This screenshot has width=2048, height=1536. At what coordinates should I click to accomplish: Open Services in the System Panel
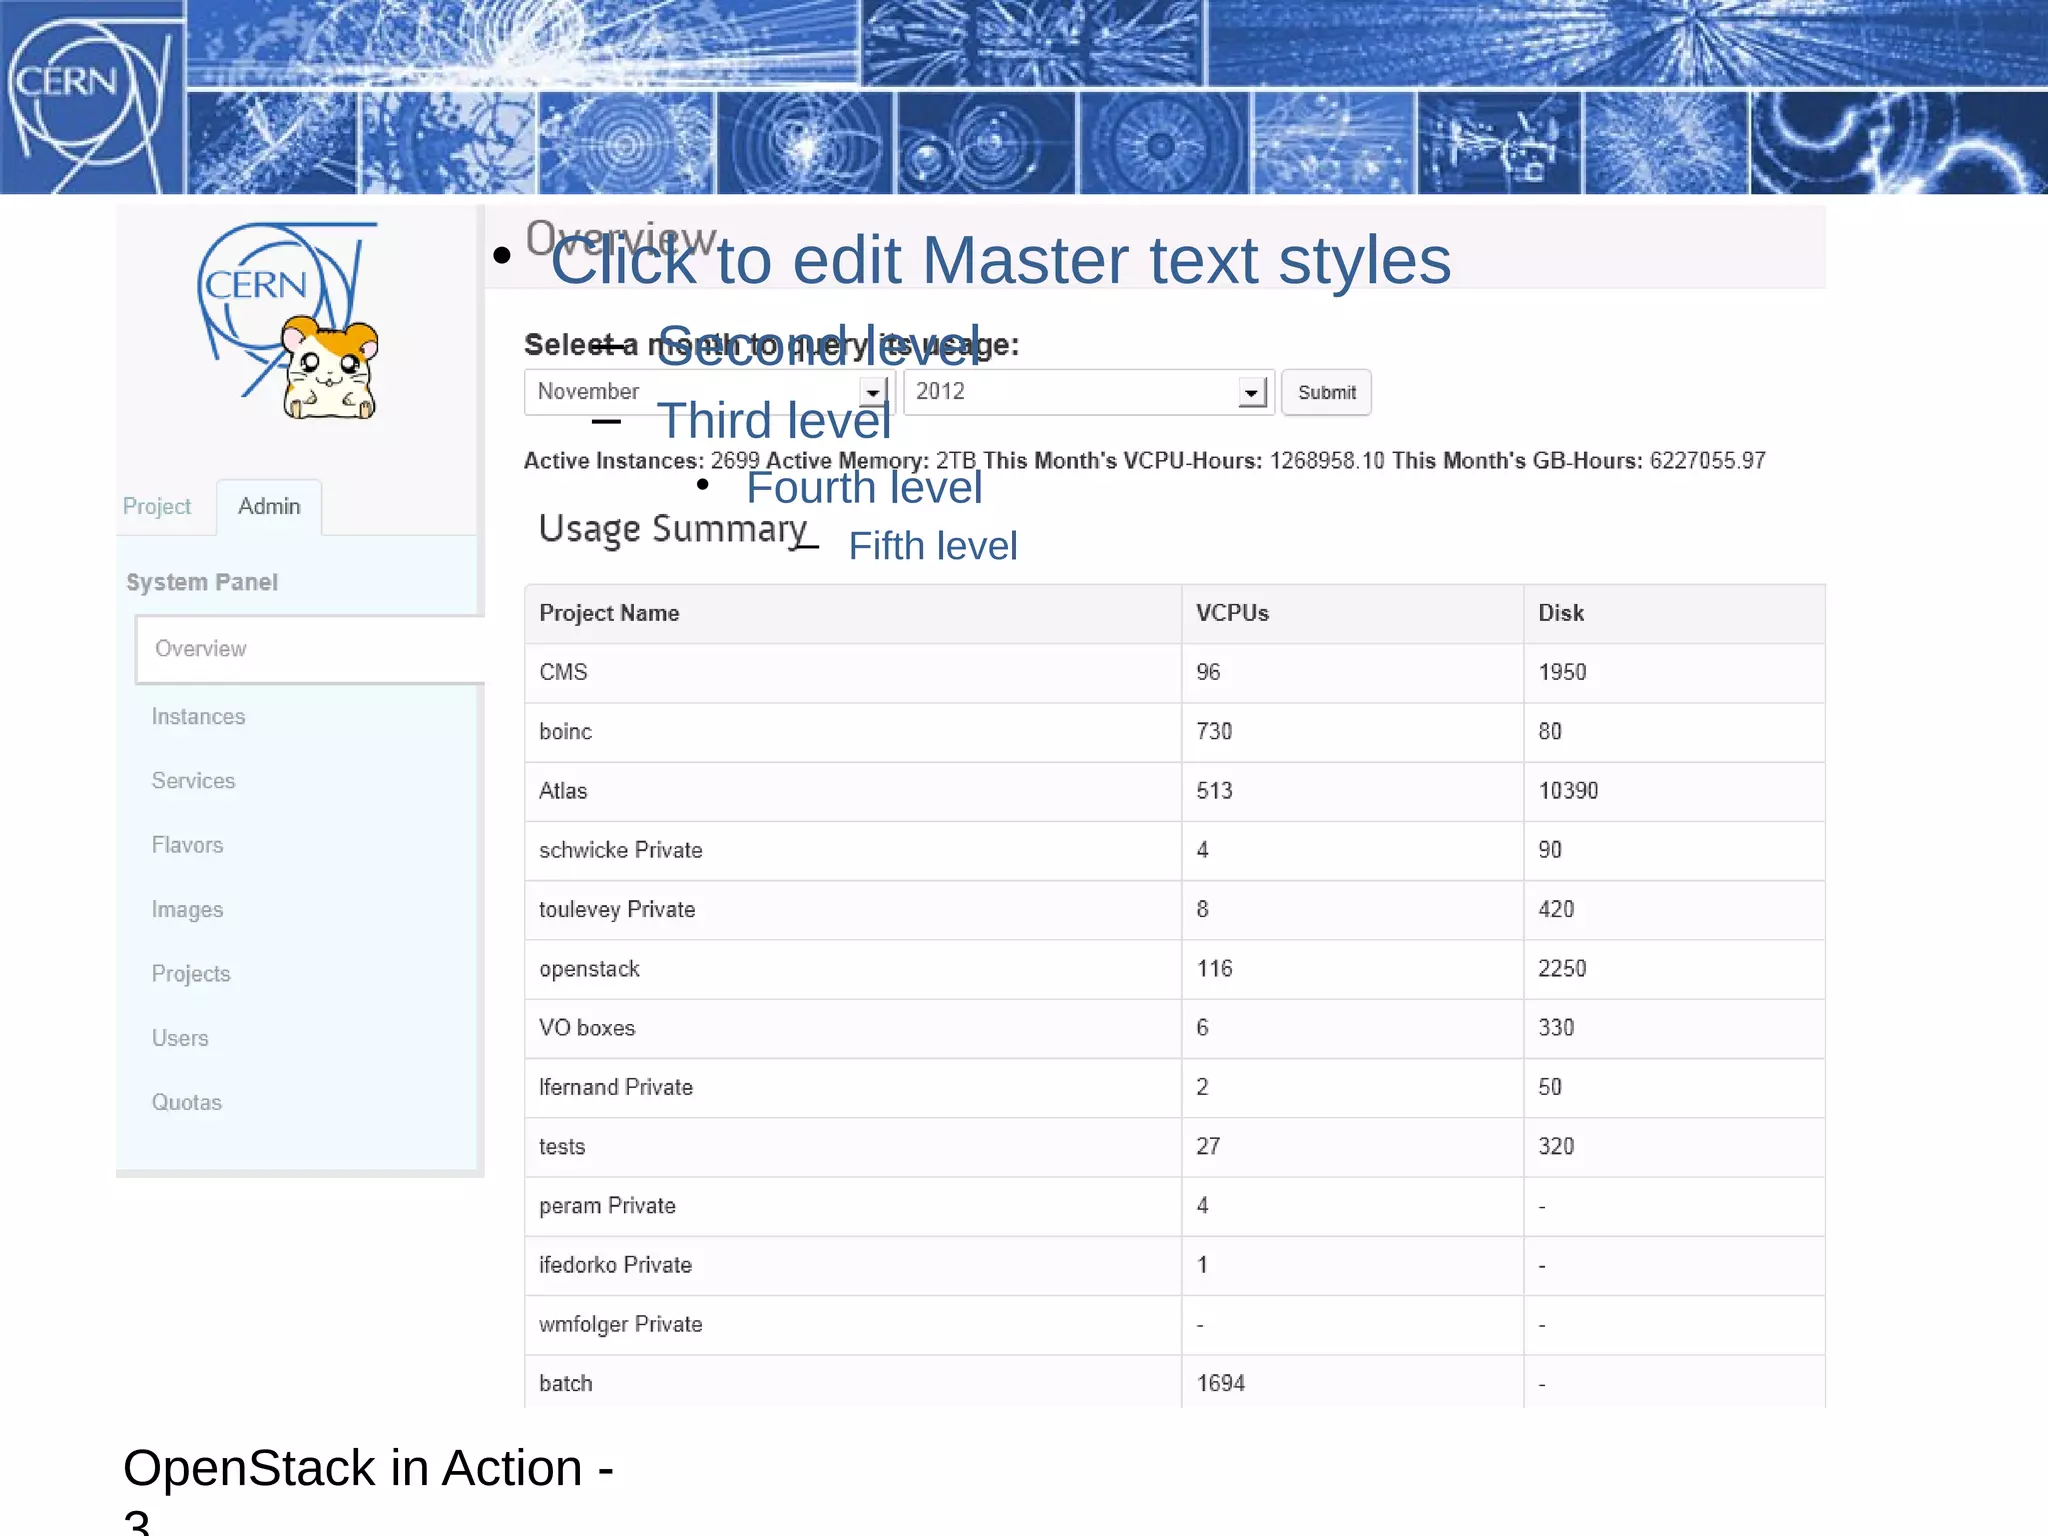(193, 781)
